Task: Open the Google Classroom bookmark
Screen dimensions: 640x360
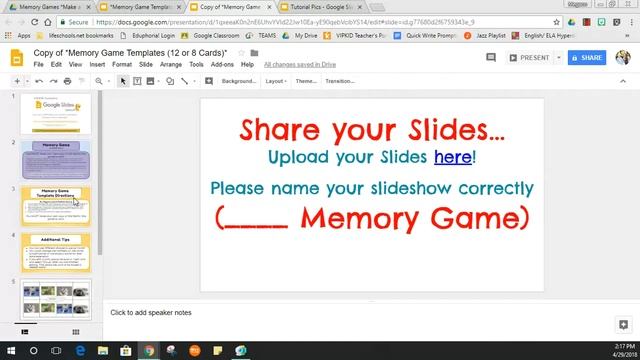Action: click(210, 36)
